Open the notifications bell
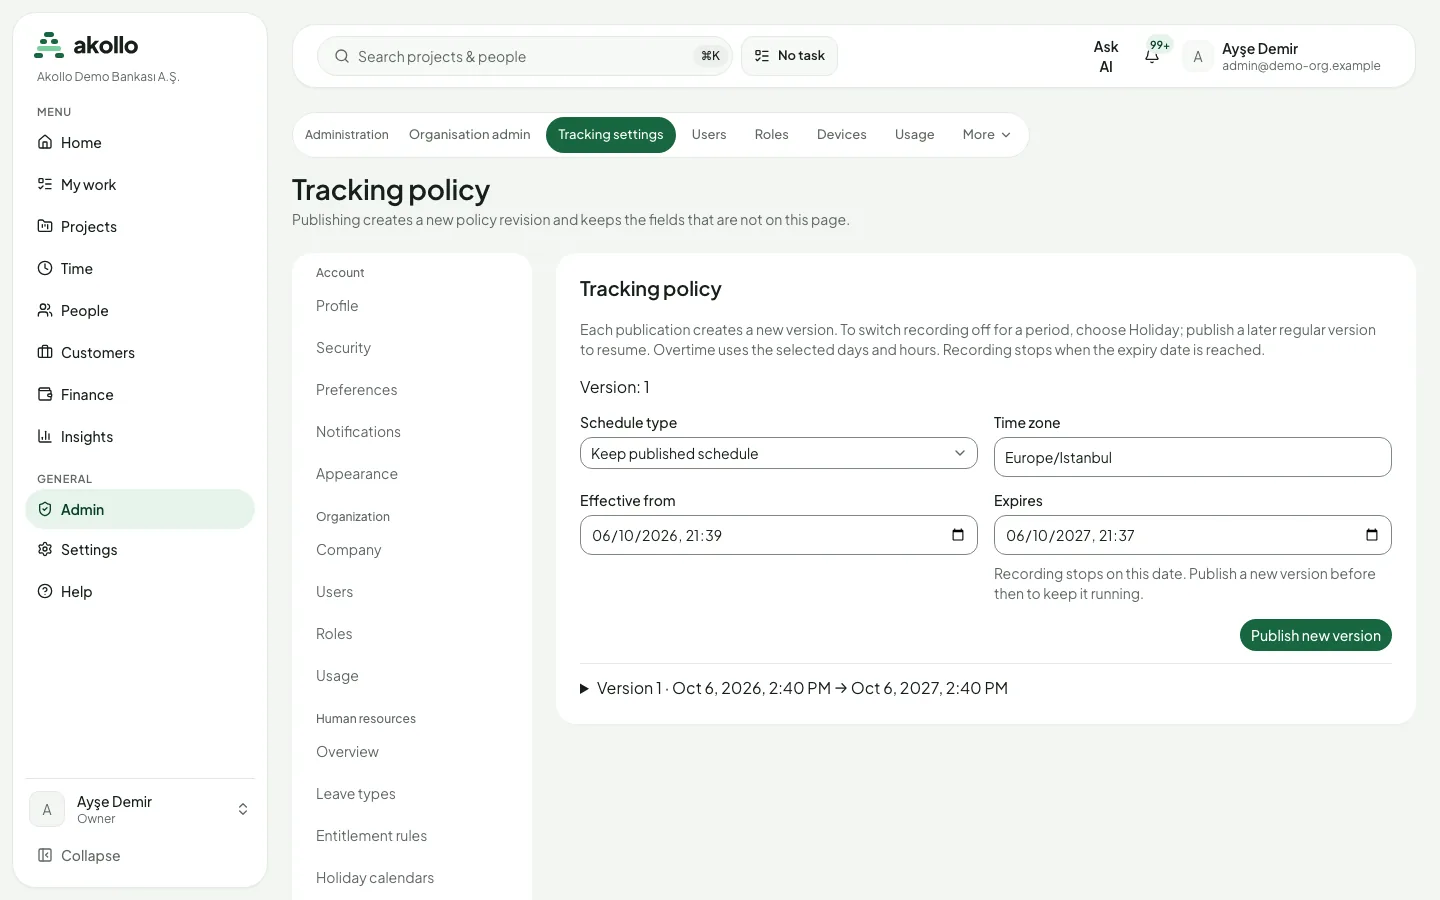 coord(1152,57)
